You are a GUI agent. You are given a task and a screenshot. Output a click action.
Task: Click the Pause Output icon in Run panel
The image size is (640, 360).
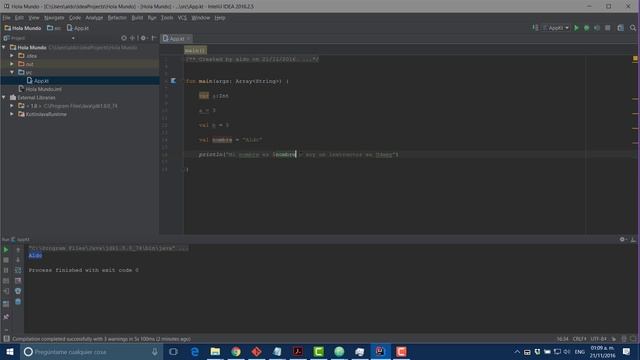(x=6, y=270)
